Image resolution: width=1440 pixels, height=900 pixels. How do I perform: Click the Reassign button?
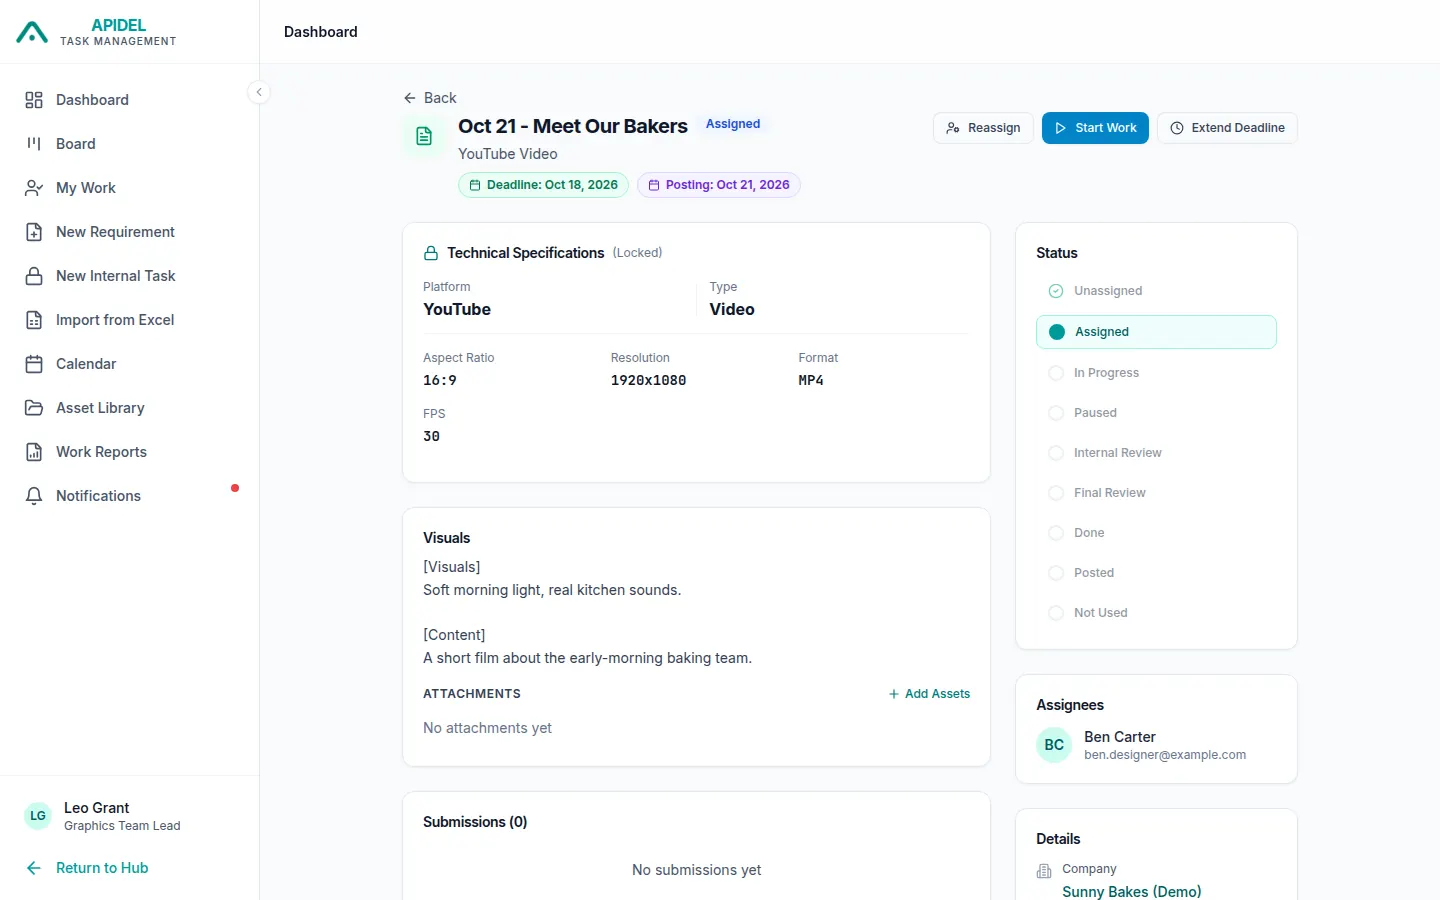coord(983,128)
